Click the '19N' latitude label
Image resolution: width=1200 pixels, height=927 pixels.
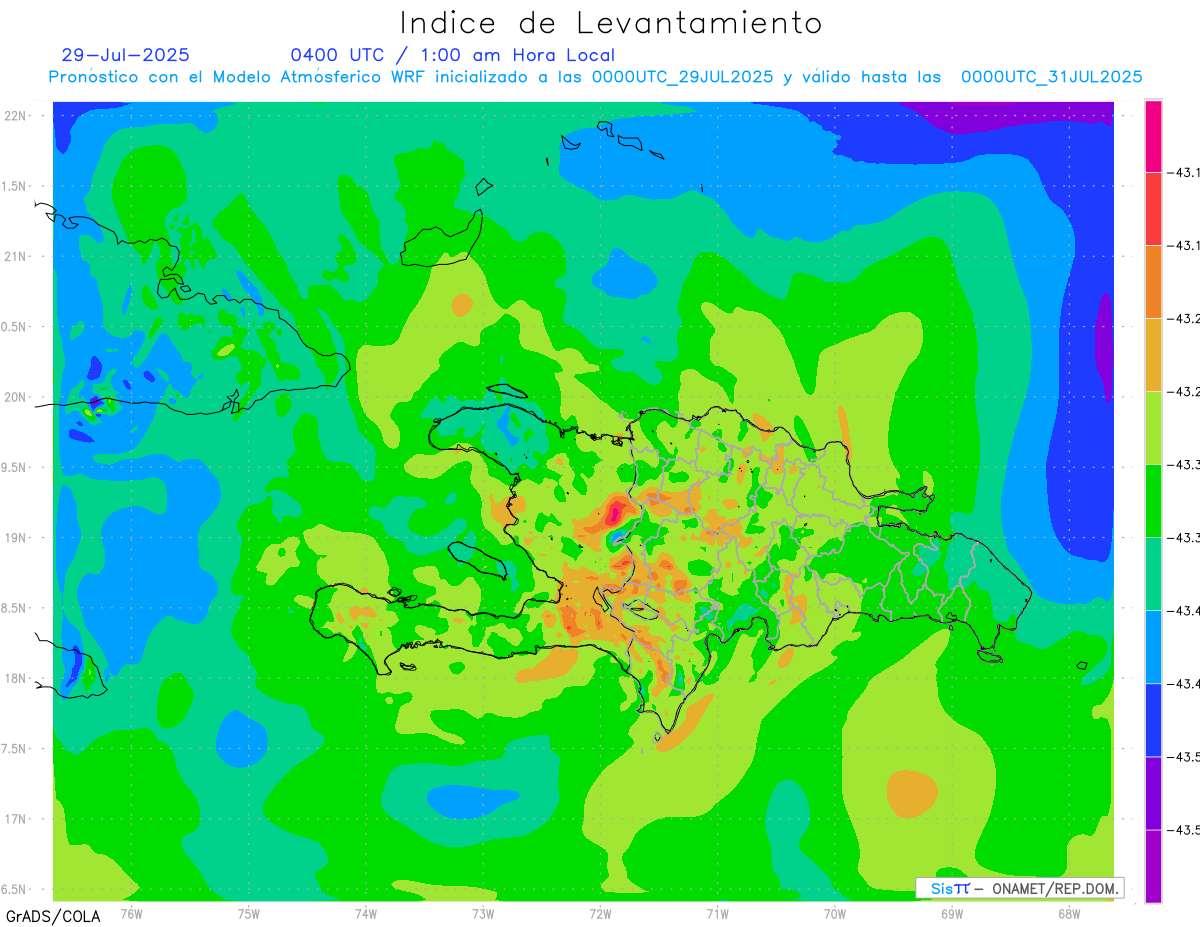pyautogui.click(x=16, y=538)
